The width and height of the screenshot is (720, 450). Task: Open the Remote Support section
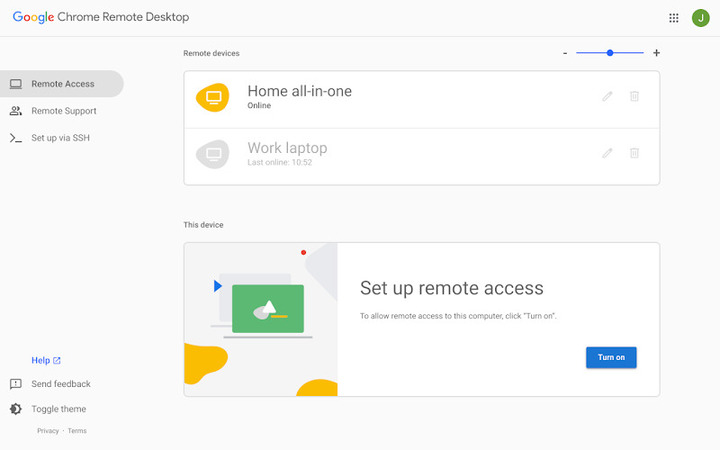63,111
